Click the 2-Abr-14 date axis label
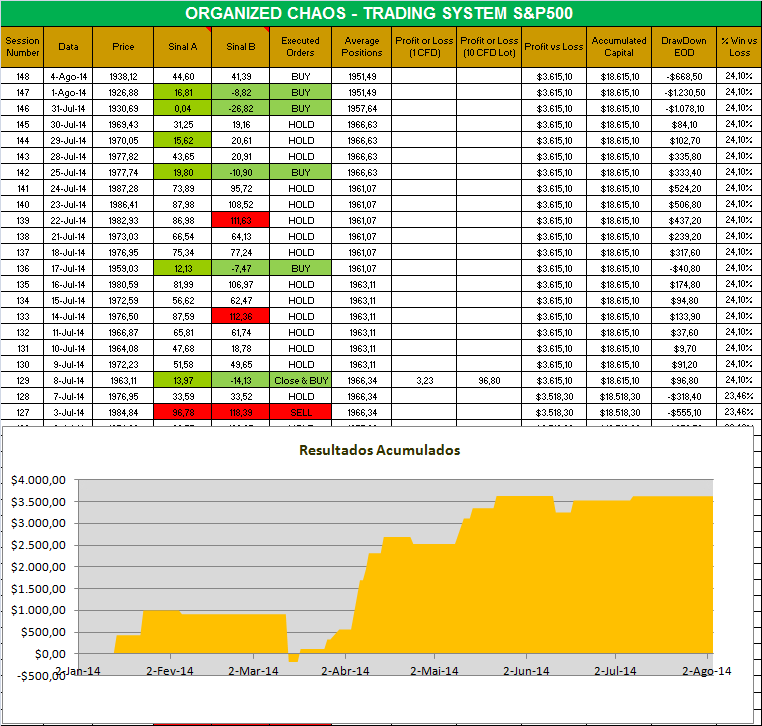Viewport: 762px width, 726px height. [x=345, y=671]
